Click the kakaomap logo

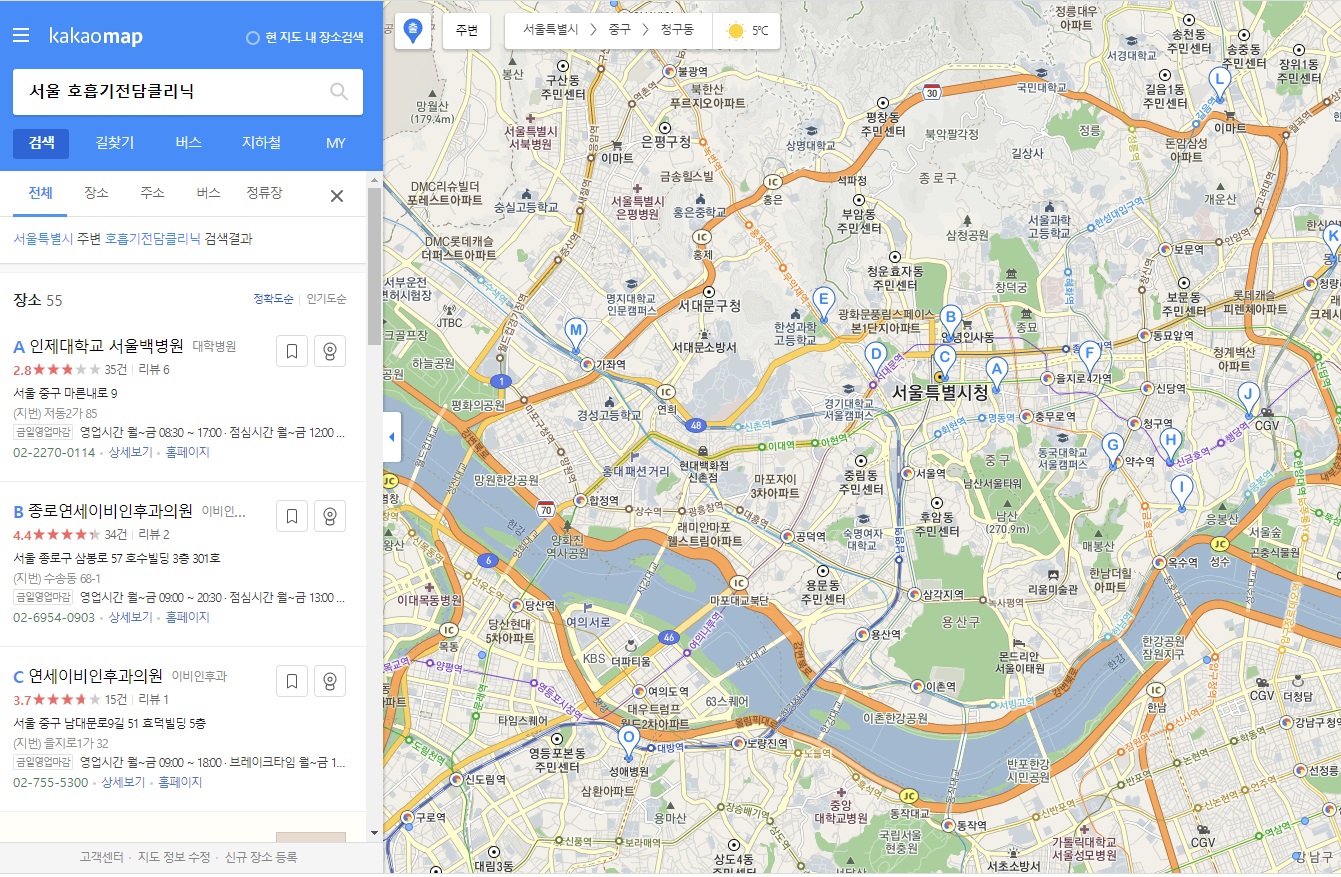96,37
